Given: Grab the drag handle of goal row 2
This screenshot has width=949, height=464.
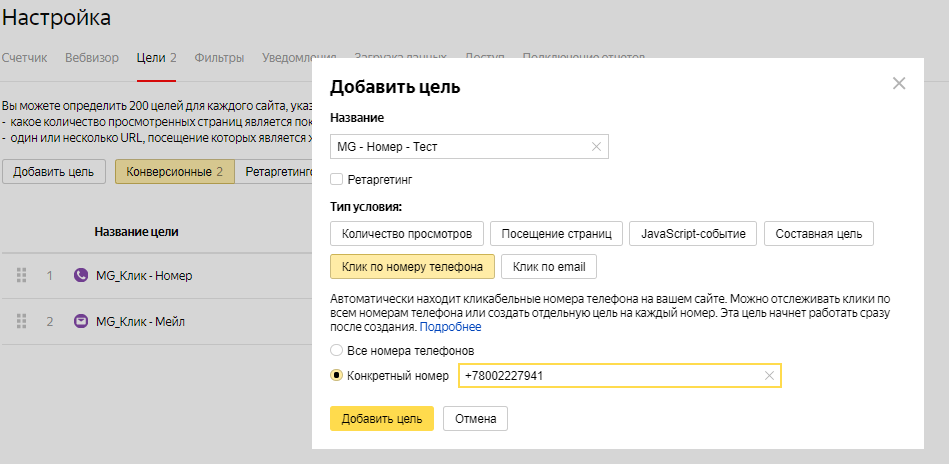Looking at the screenshot, I should point(22,322).
